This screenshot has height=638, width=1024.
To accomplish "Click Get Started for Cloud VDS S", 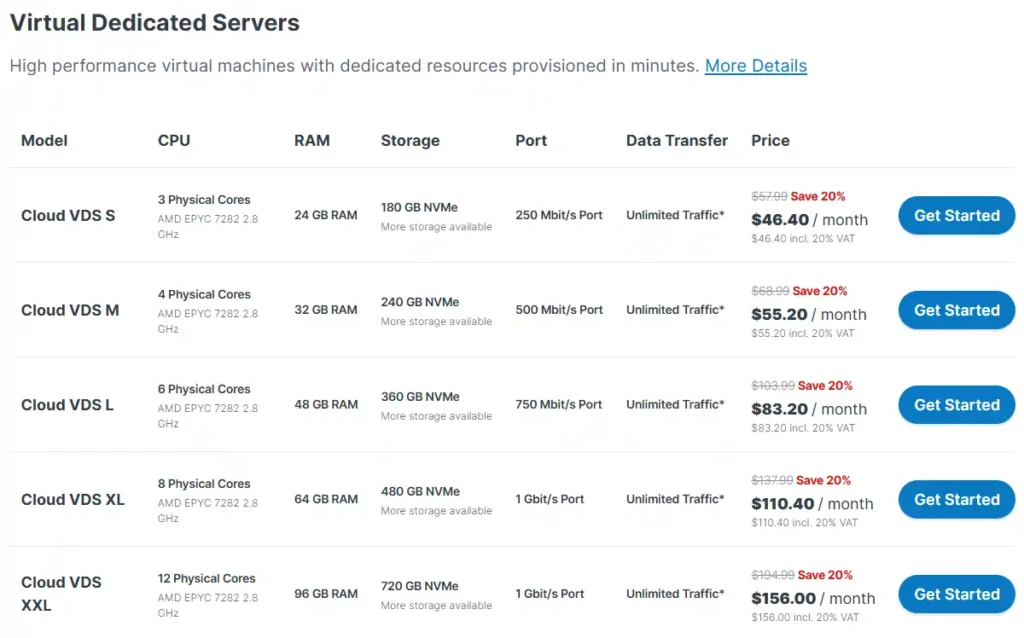I will pos(955,215).
